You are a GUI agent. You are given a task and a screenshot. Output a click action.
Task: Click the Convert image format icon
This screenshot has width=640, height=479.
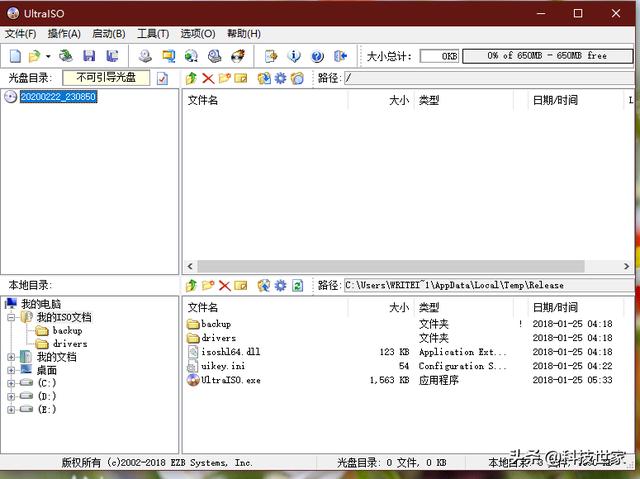[x=168, y=56]
